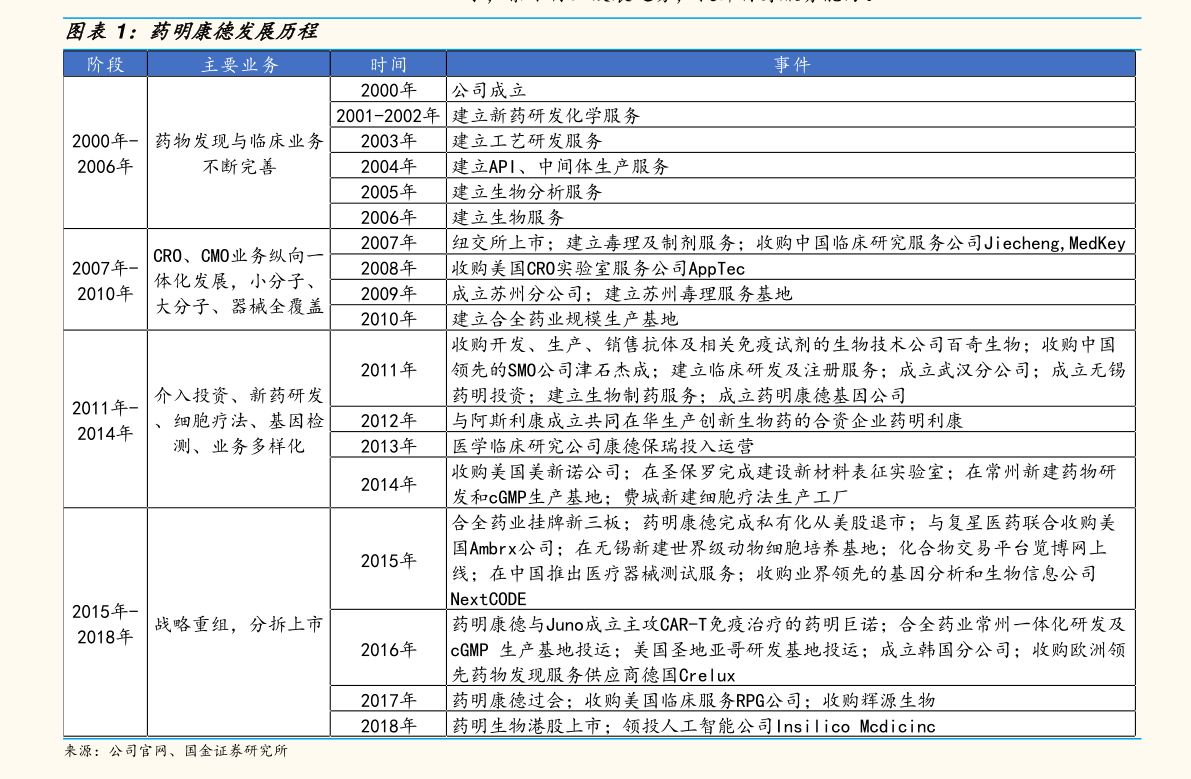Select the 2015年-2018年 stage cell
Screen dimensions: 1191x779
pyautogui.click(x=105, y=624)
